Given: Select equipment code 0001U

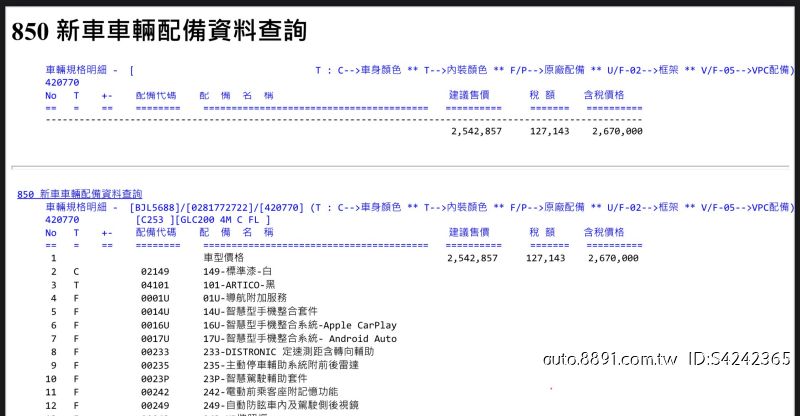Looking at the screenshot, I should [155, 298].
